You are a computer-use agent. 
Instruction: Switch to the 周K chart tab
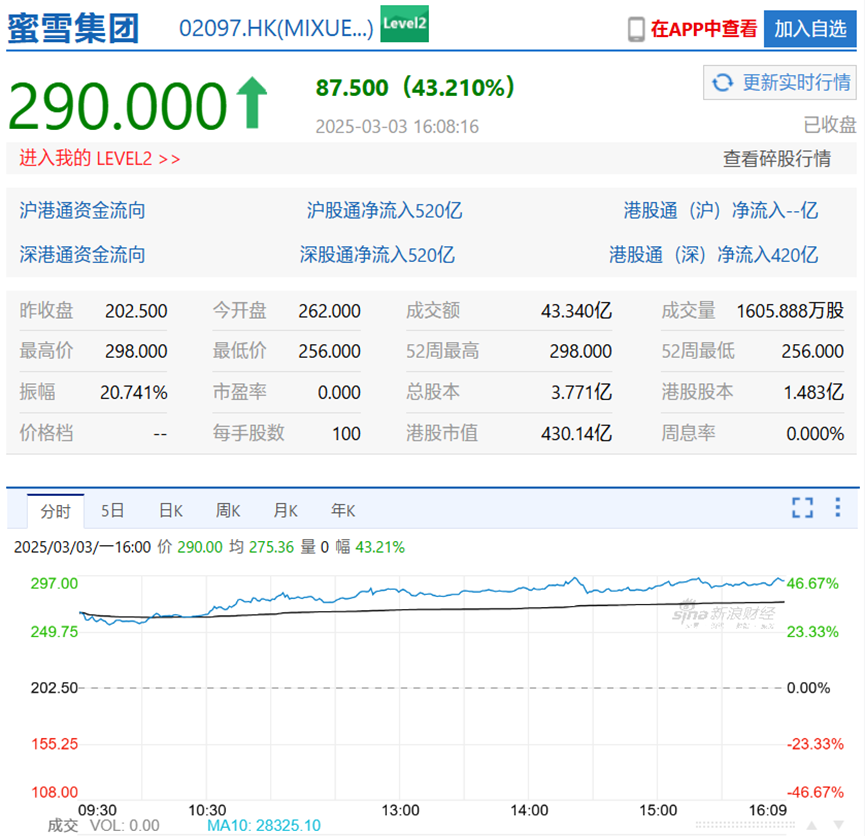[x=228, y=510]
